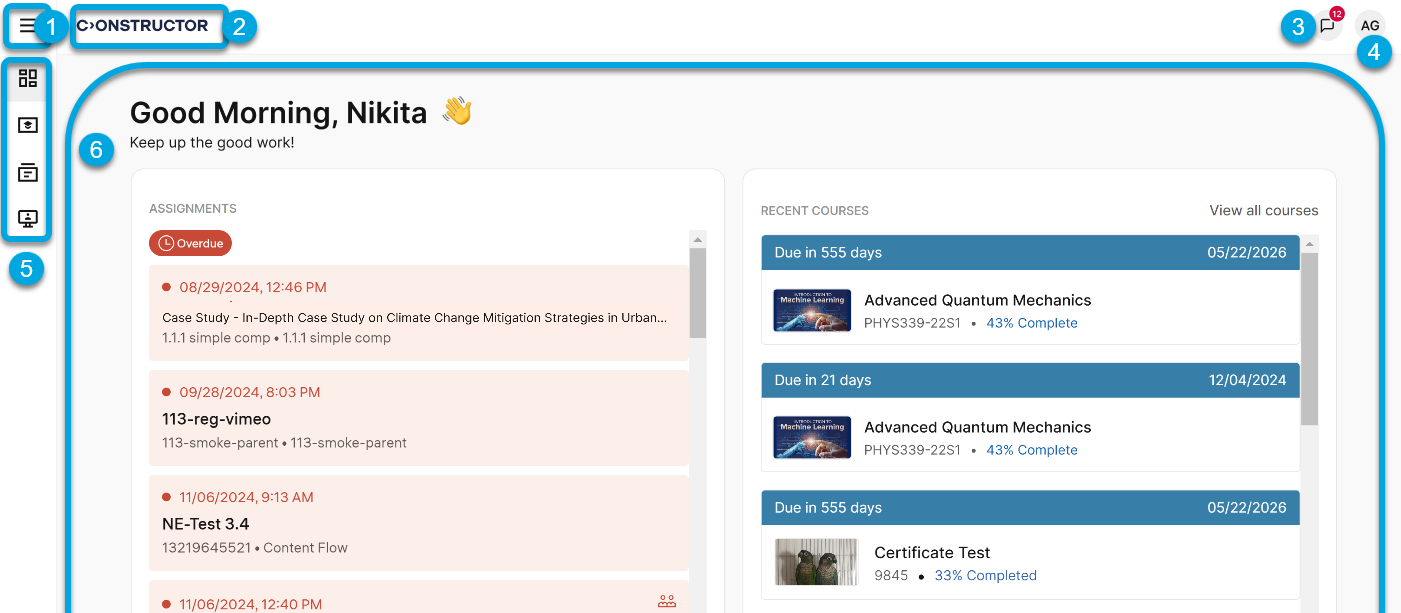Open the messages notification icon
The width and height of the screenshot is (1401, 613).
[x=1327, y=26]
